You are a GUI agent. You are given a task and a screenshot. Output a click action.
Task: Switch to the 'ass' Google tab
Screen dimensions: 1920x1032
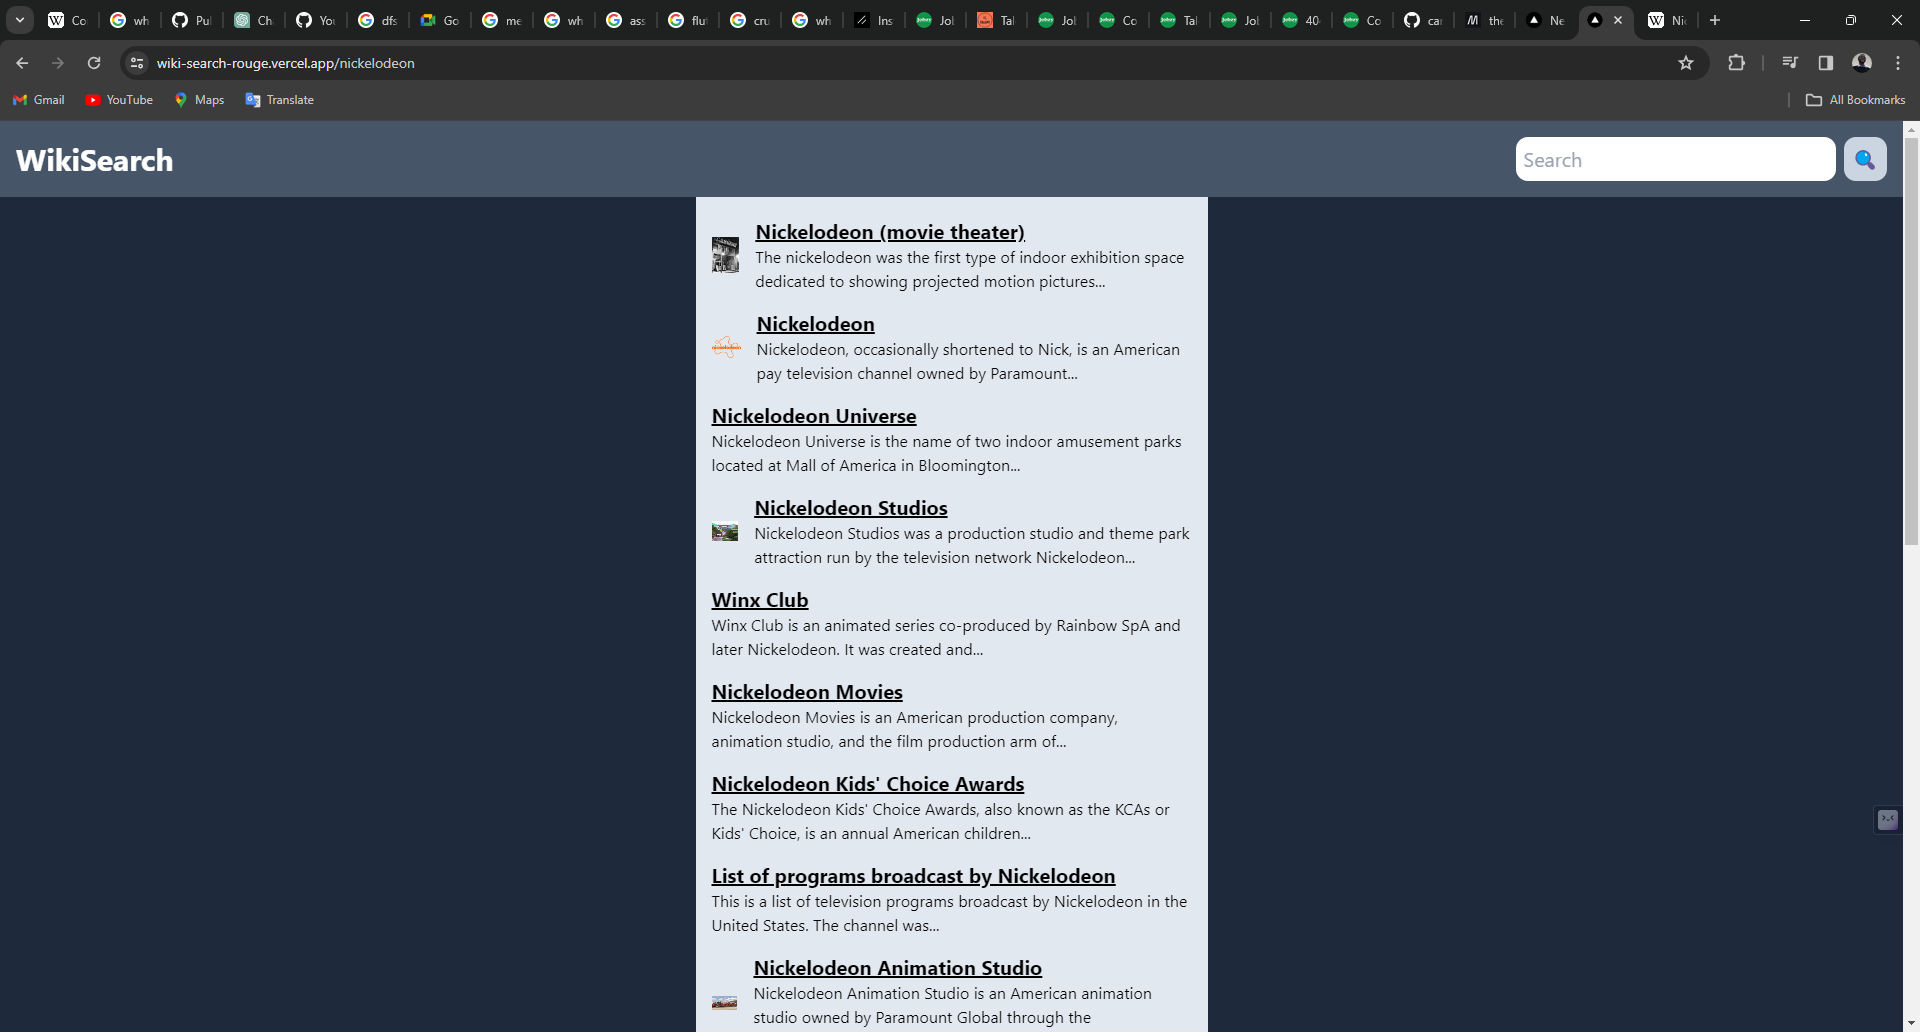[x=626, y=20]
